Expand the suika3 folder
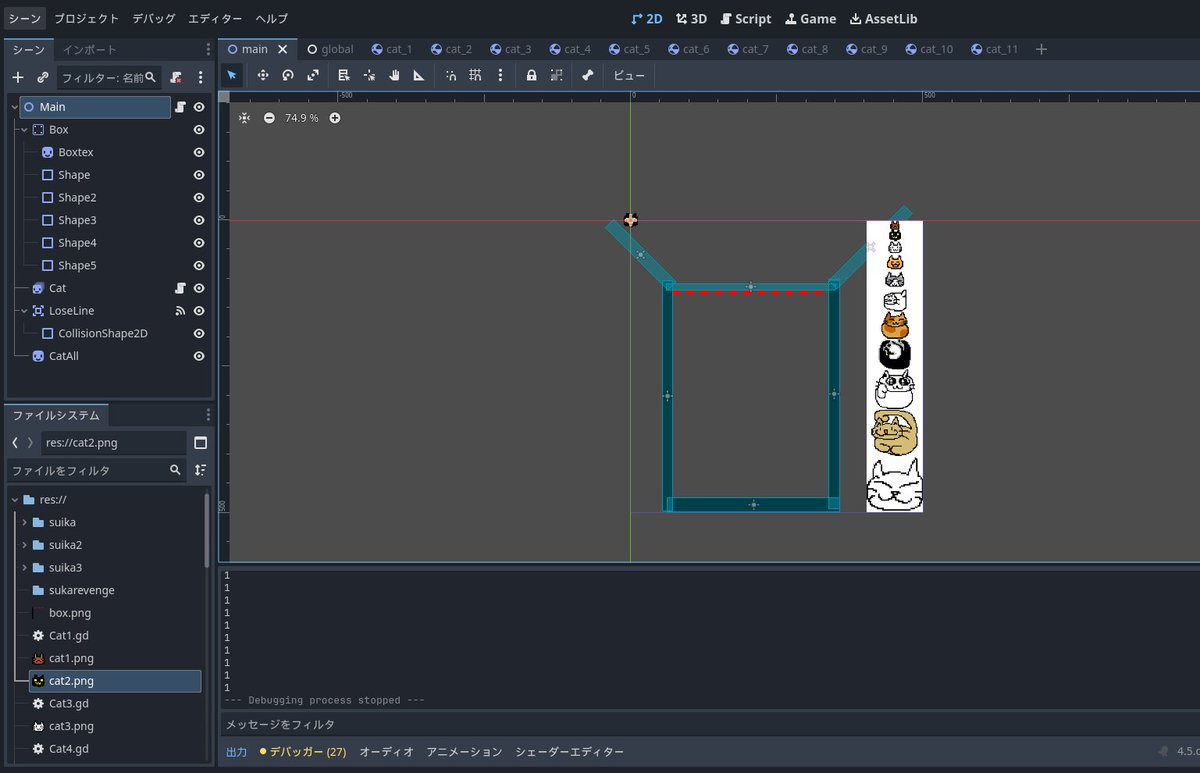1200x773 pixels. (x=24, y=568)
